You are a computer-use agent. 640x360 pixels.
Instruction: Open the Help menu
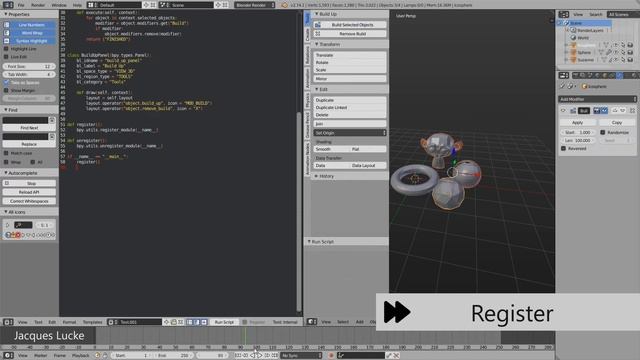(77, 5)
